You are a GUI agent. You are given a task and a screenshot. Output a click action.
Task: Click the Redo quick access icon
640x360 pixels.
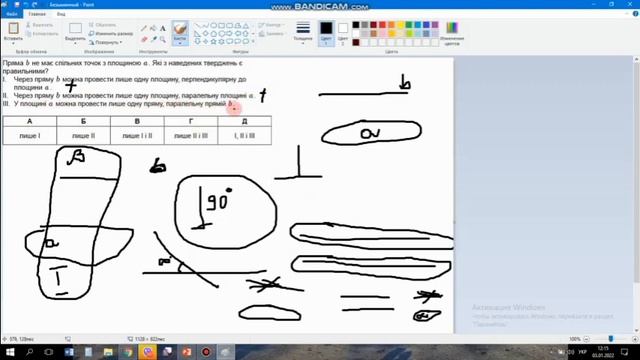point(35,4)
